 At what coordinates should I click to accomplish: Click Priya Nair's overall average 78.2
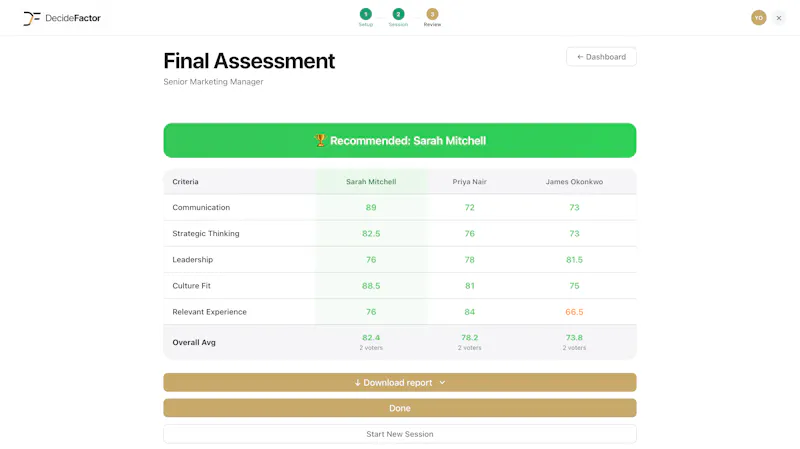tap(469, 338)
